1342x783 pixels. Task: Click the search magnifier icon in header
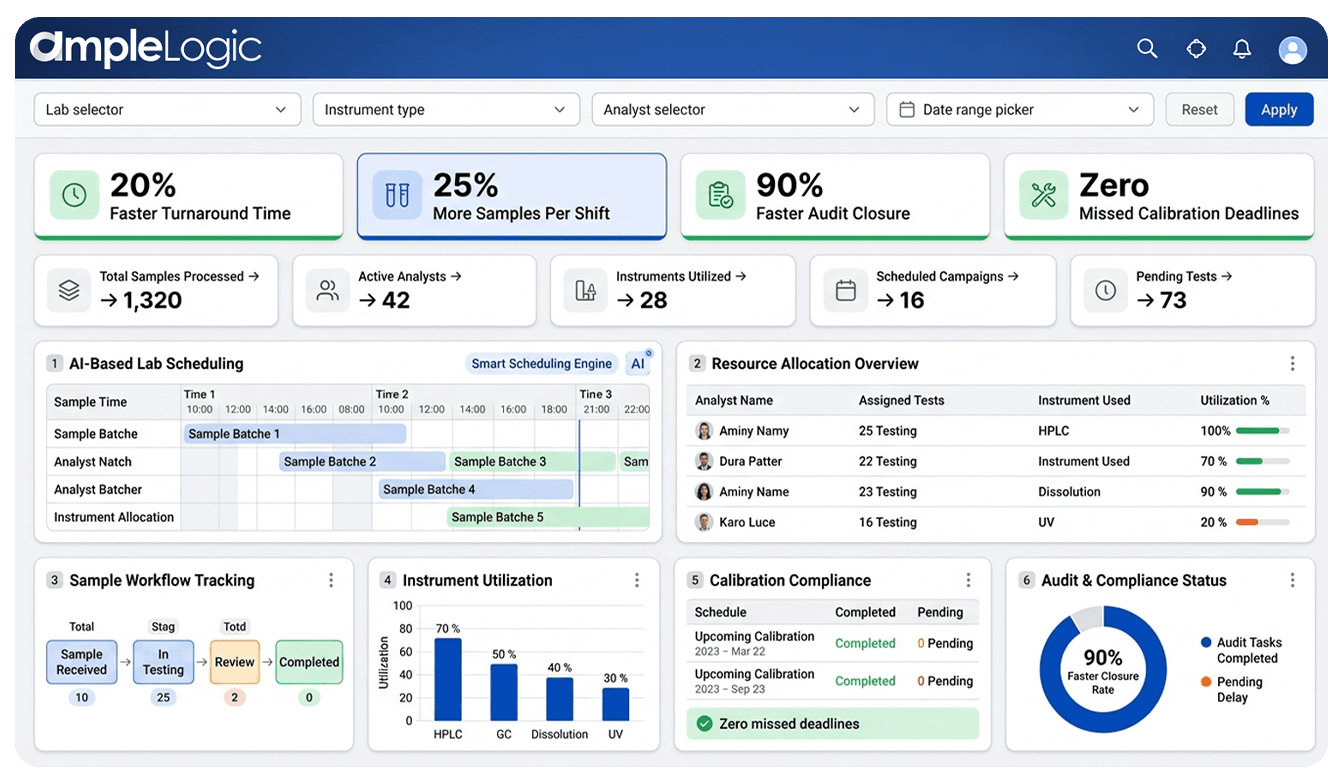[1147, 49]
